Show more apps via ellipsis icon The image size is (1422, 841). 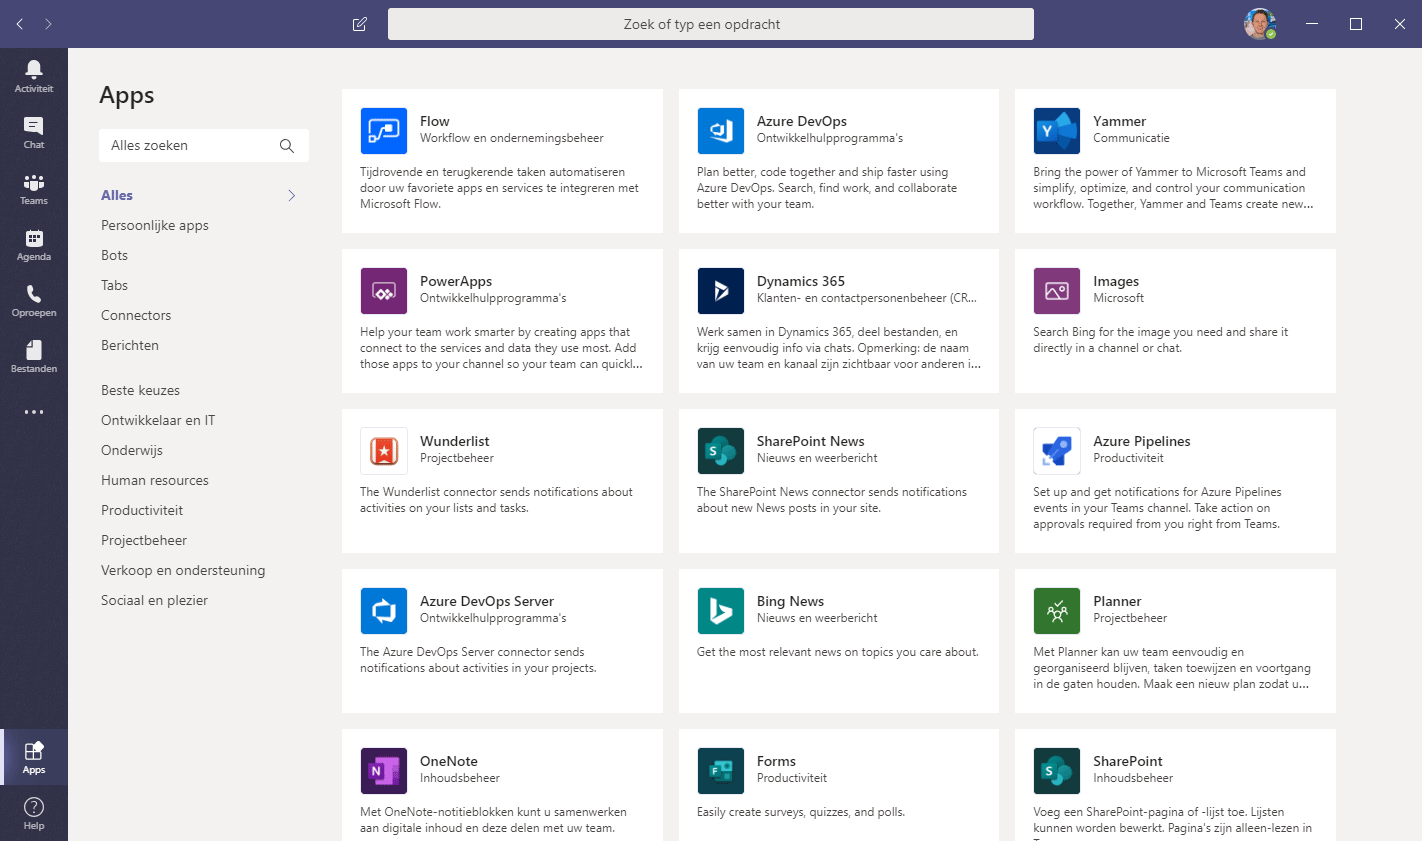click(x=34, y=412)
